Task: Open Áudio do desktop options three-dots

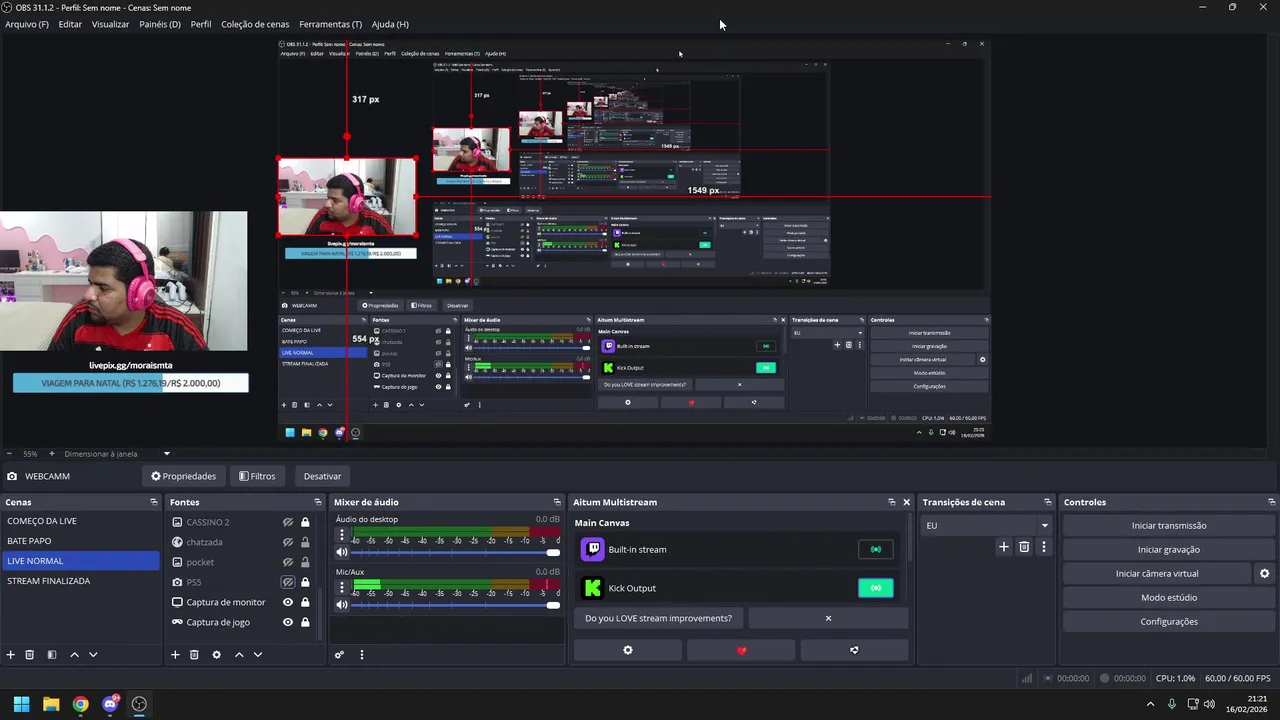Action: click(x=342, y=535)
